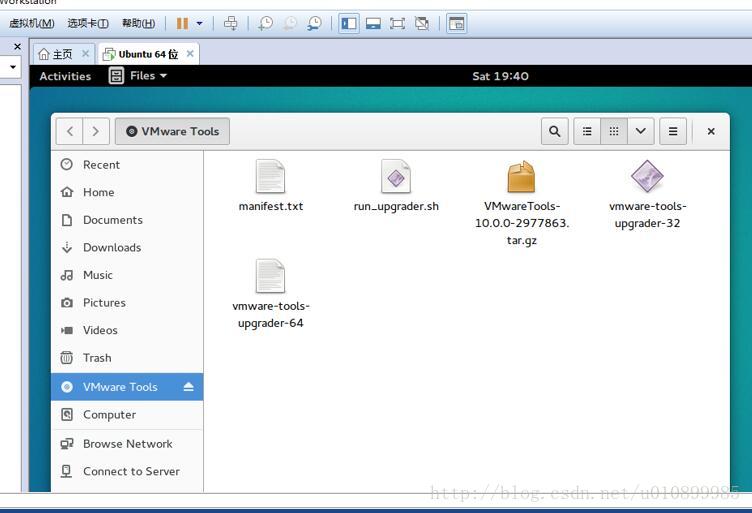Open the view options dropdown
752x513 pixels.
click(x=641, y=131)
